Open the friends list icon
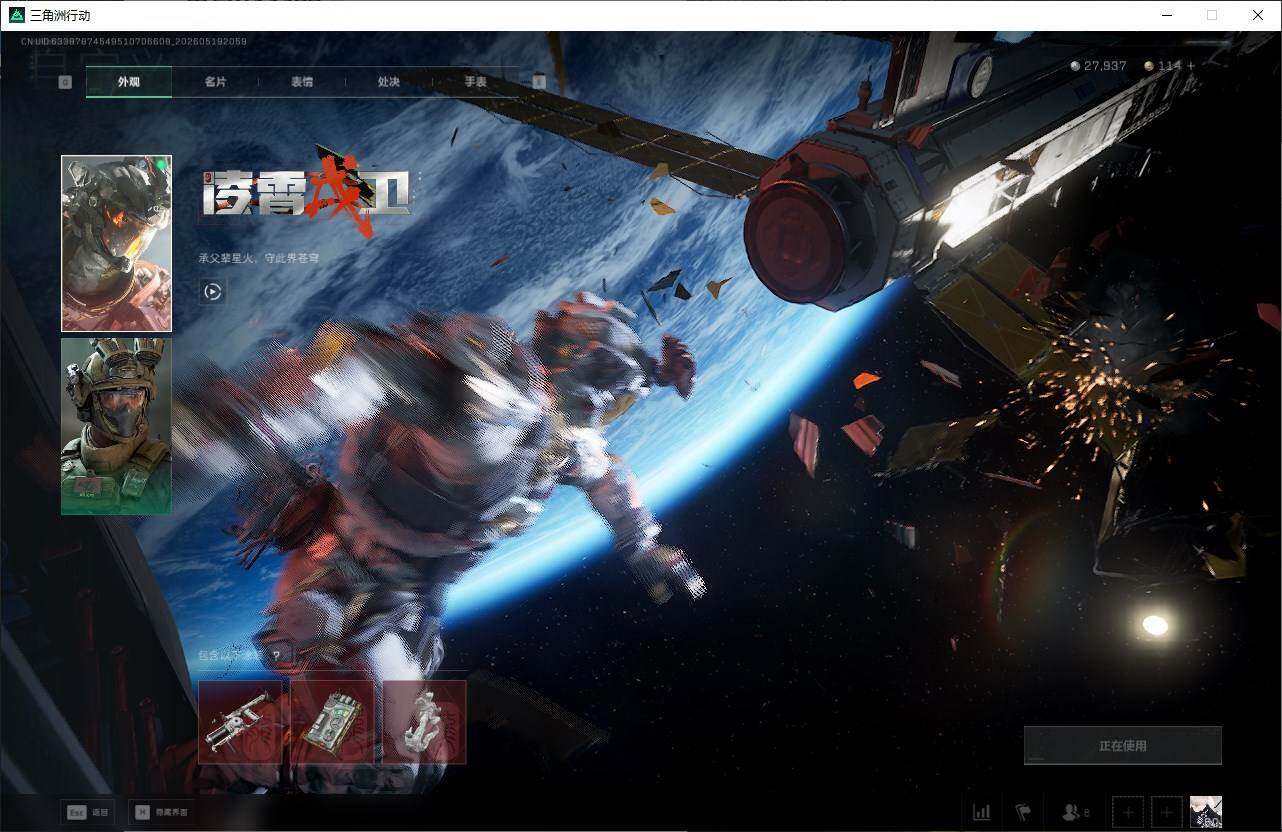Screen dimensions: 1282x832 pos(1075,812)
